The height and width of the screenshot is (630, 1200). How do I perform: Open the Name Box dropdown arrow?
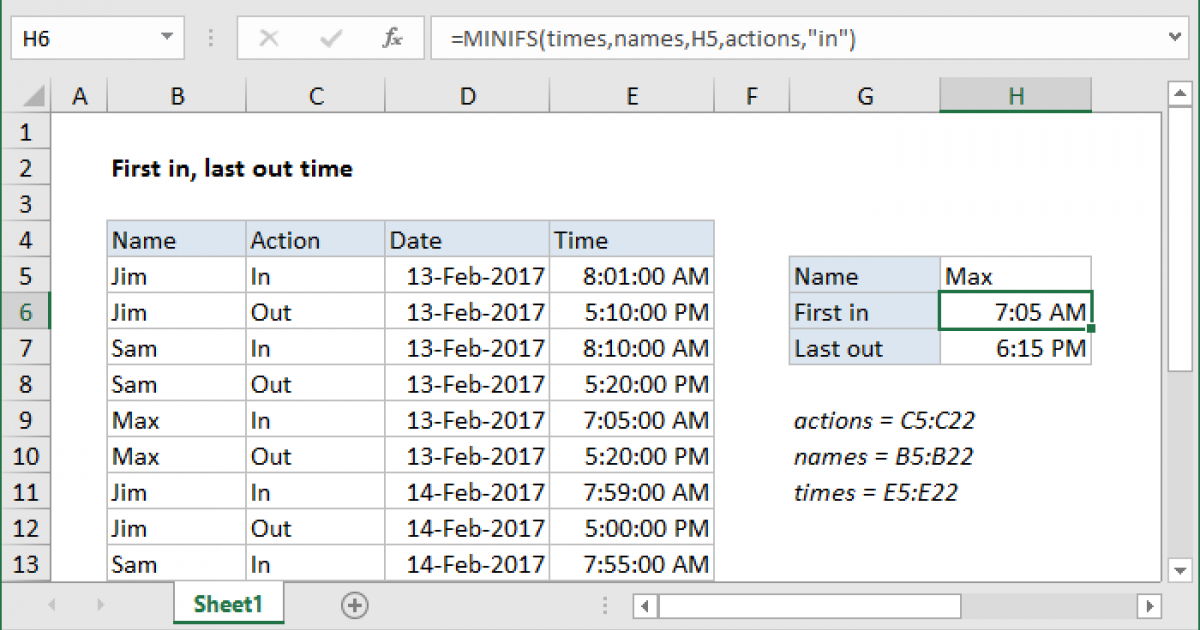[167, 37]
